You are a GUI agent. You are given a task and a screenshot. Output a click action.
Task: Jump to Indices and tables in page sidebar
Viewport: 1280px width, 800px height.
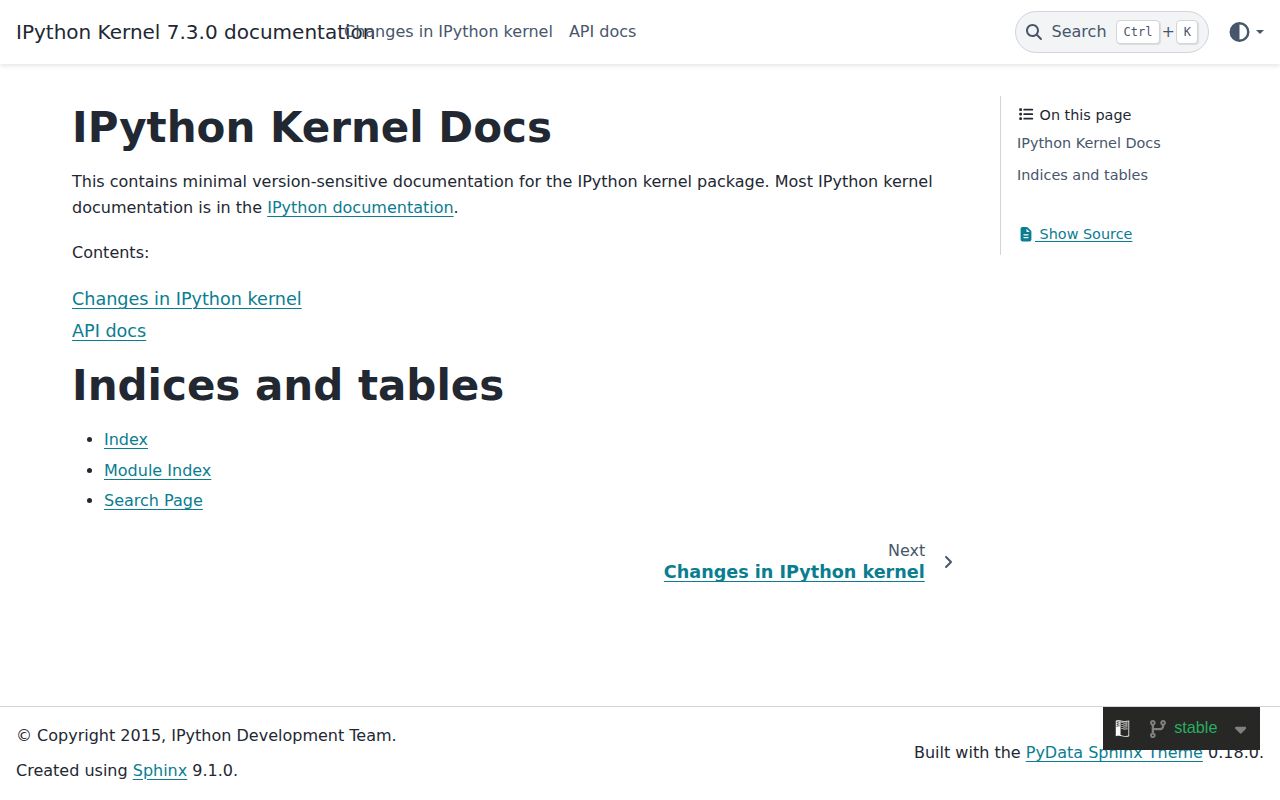pyautogui.click(x=1082, y=175)
